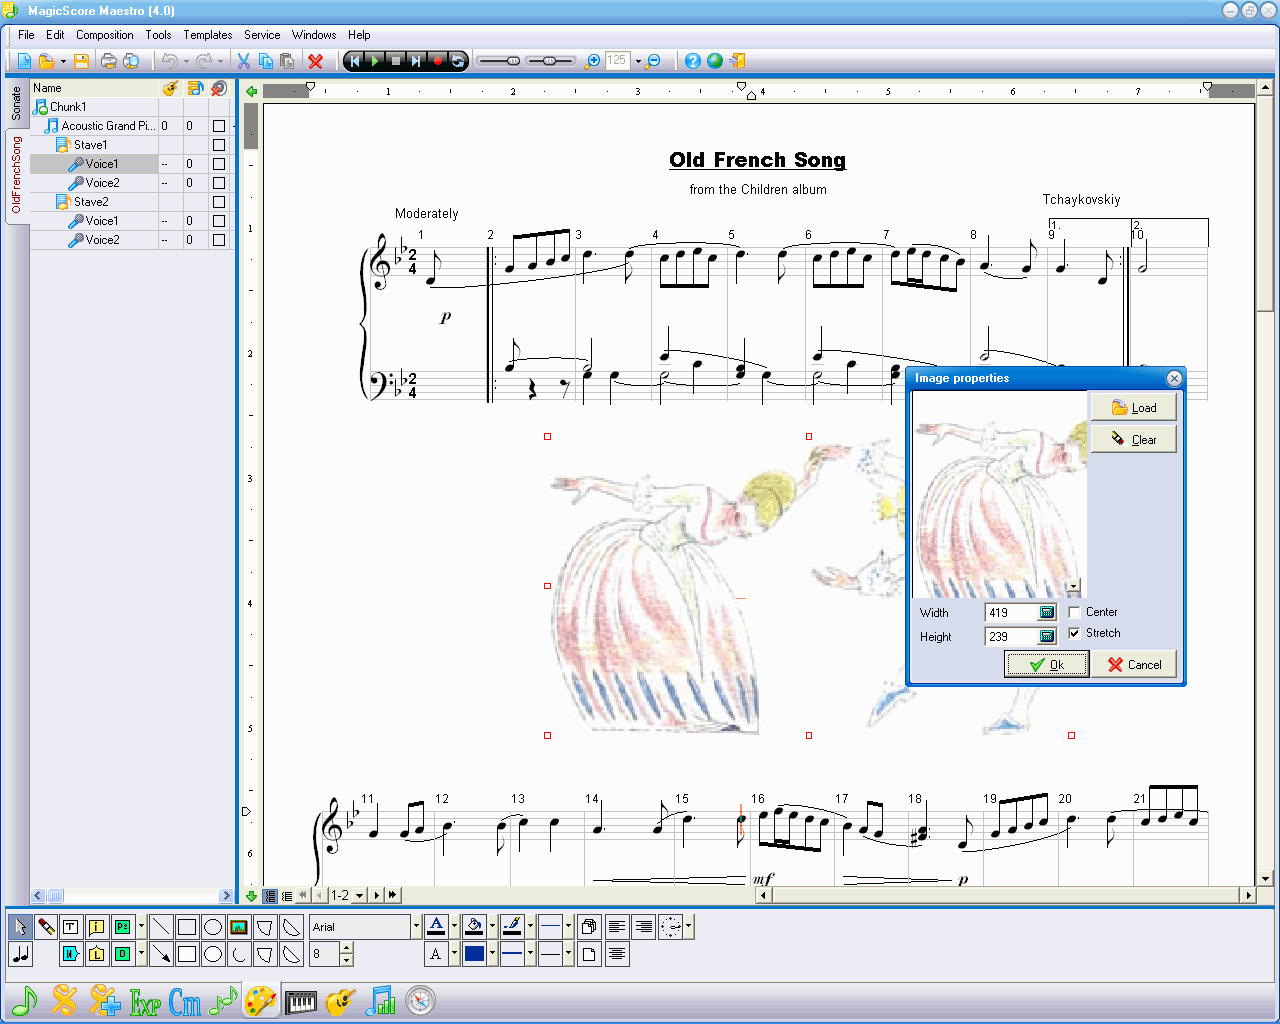Toggle the mute checkbox beside Voice1
The height and width of the screenshot is (1024, 1280).
coord(218,163)
